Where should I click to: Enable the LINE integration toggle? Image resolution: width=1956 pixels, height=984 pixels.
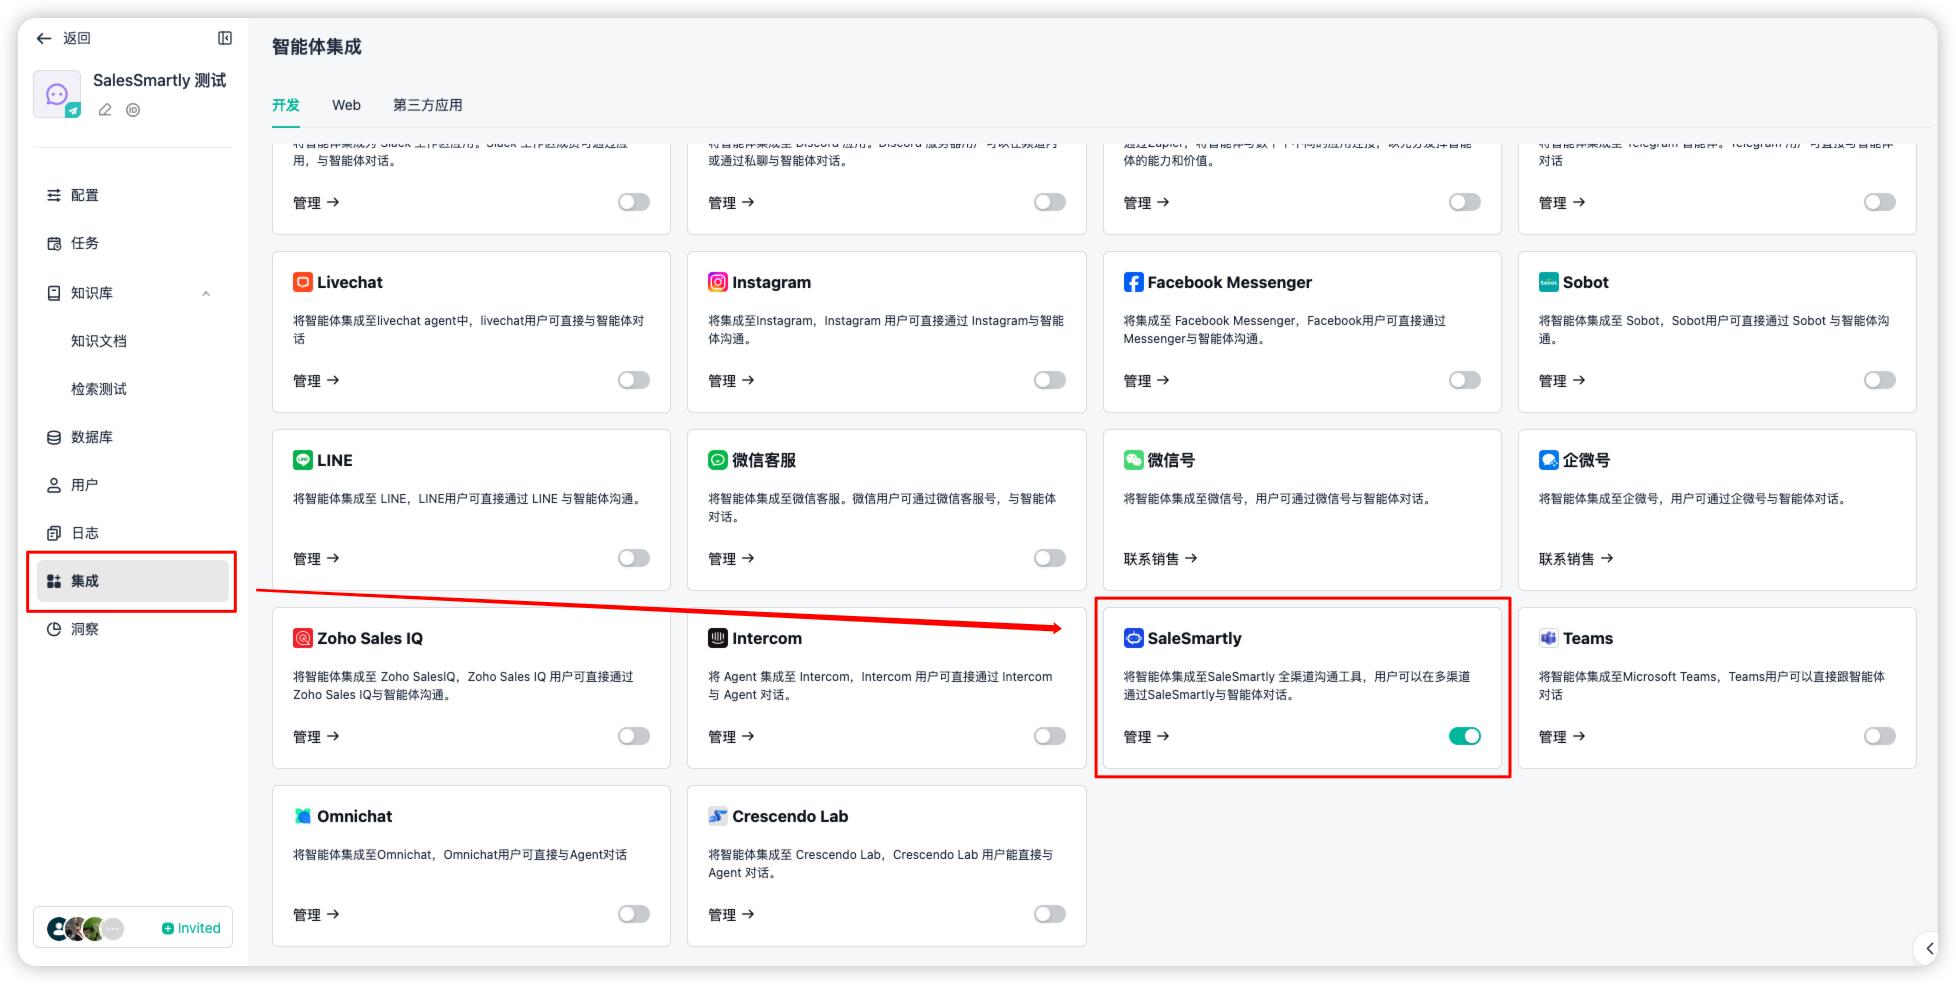coord(634,558)
